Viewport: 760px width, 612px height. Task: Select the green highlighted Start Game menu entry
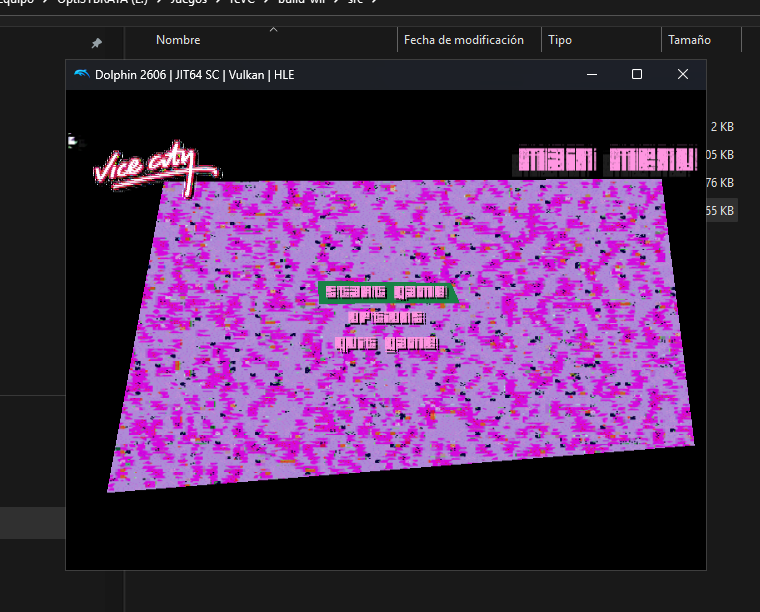coord(387,292)
